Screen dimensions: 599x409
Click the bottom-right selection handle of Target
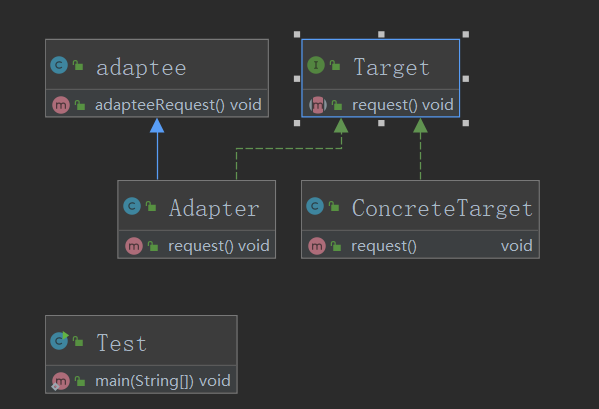pos(466,123)
